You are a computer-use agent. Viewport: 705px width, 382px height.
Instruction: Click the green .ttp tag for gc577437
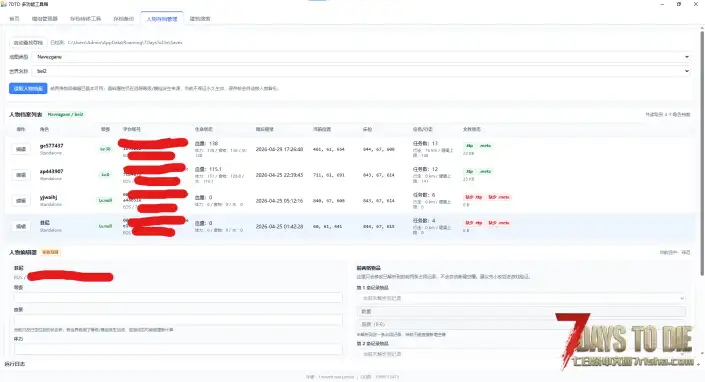click(x=469, y=146)
